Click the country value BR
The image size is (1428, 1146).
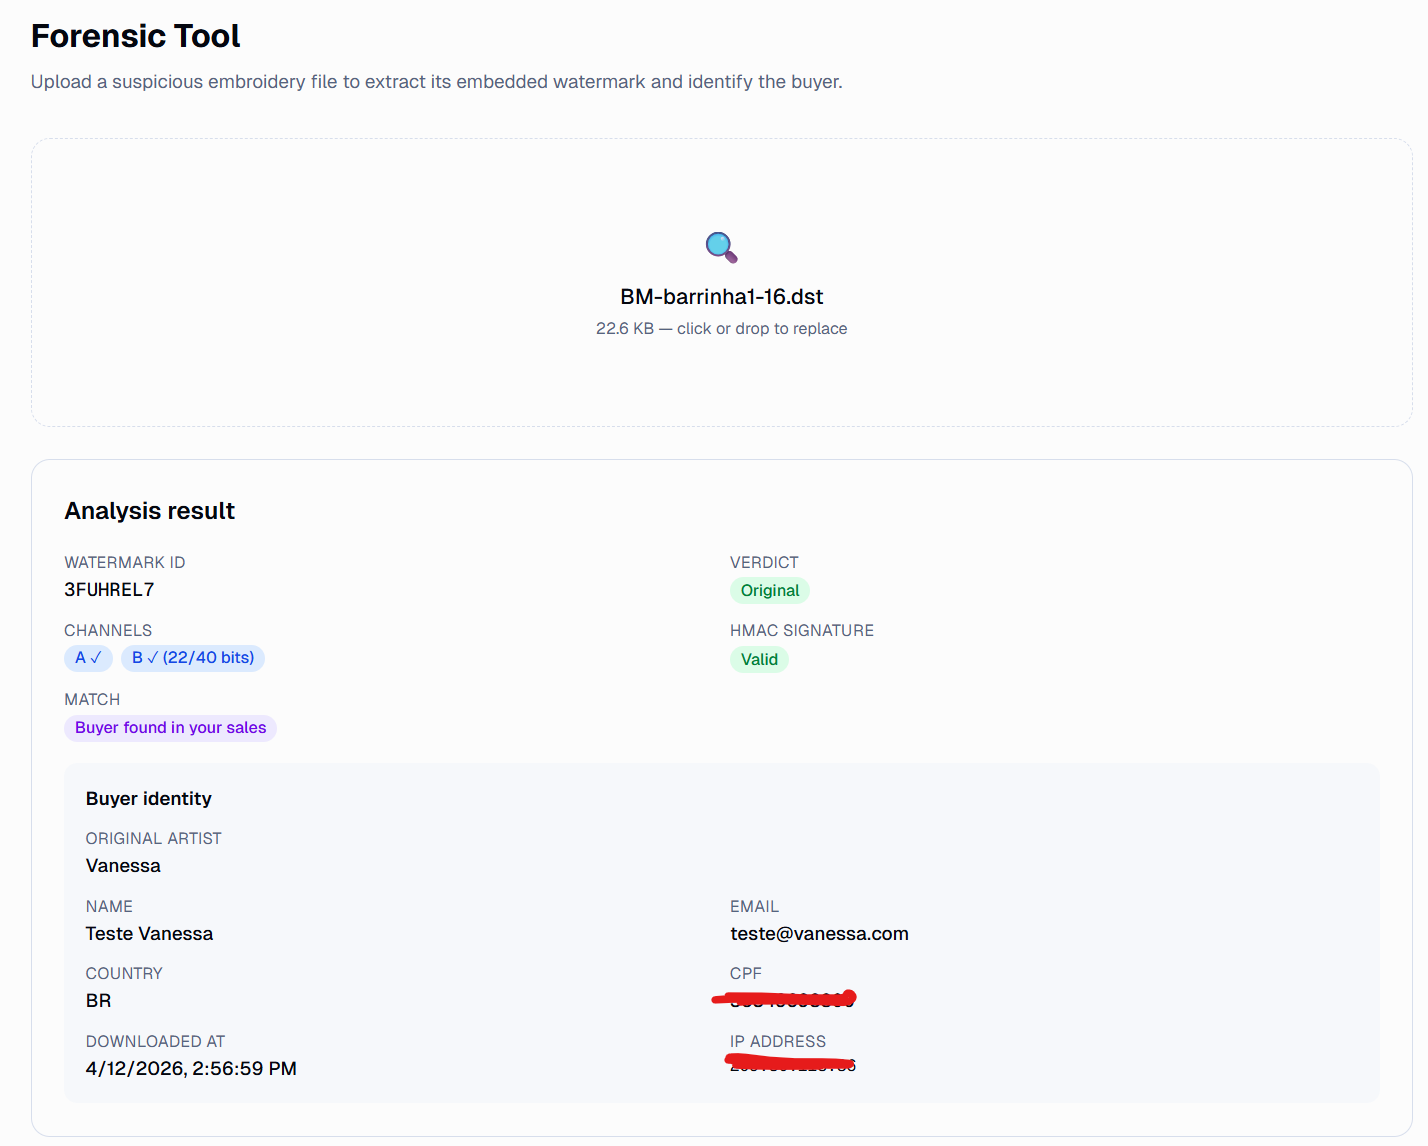[x=98, y=1001]
